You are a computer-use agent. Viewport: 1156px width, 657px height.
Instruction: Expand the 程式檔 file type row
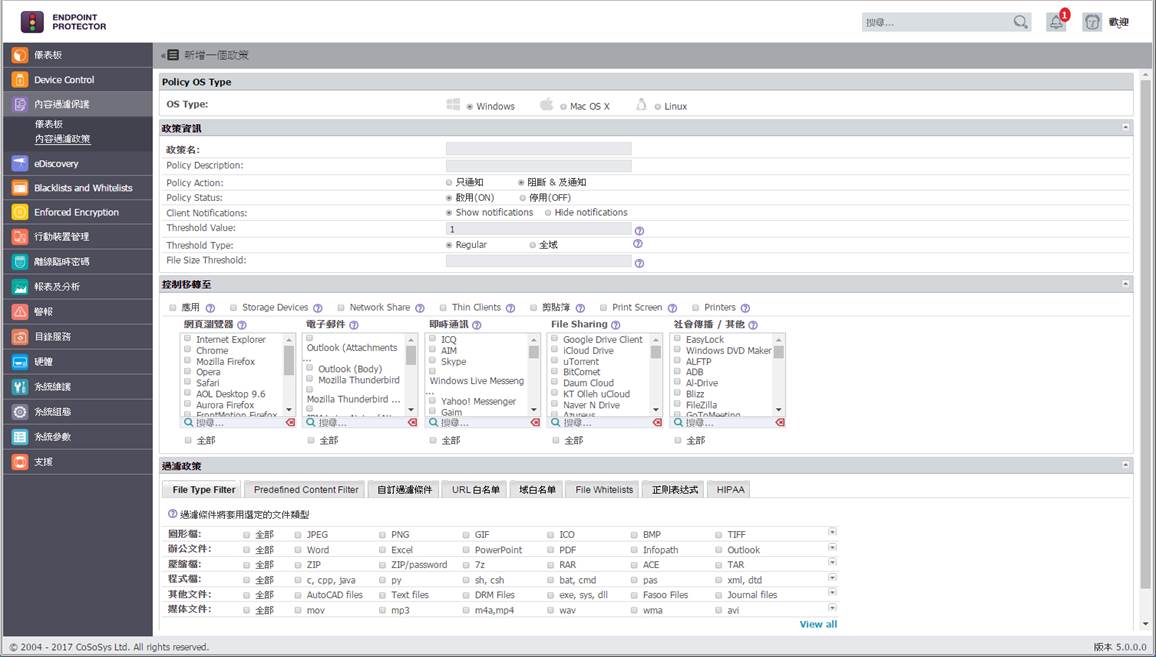(x=832, y=577)
